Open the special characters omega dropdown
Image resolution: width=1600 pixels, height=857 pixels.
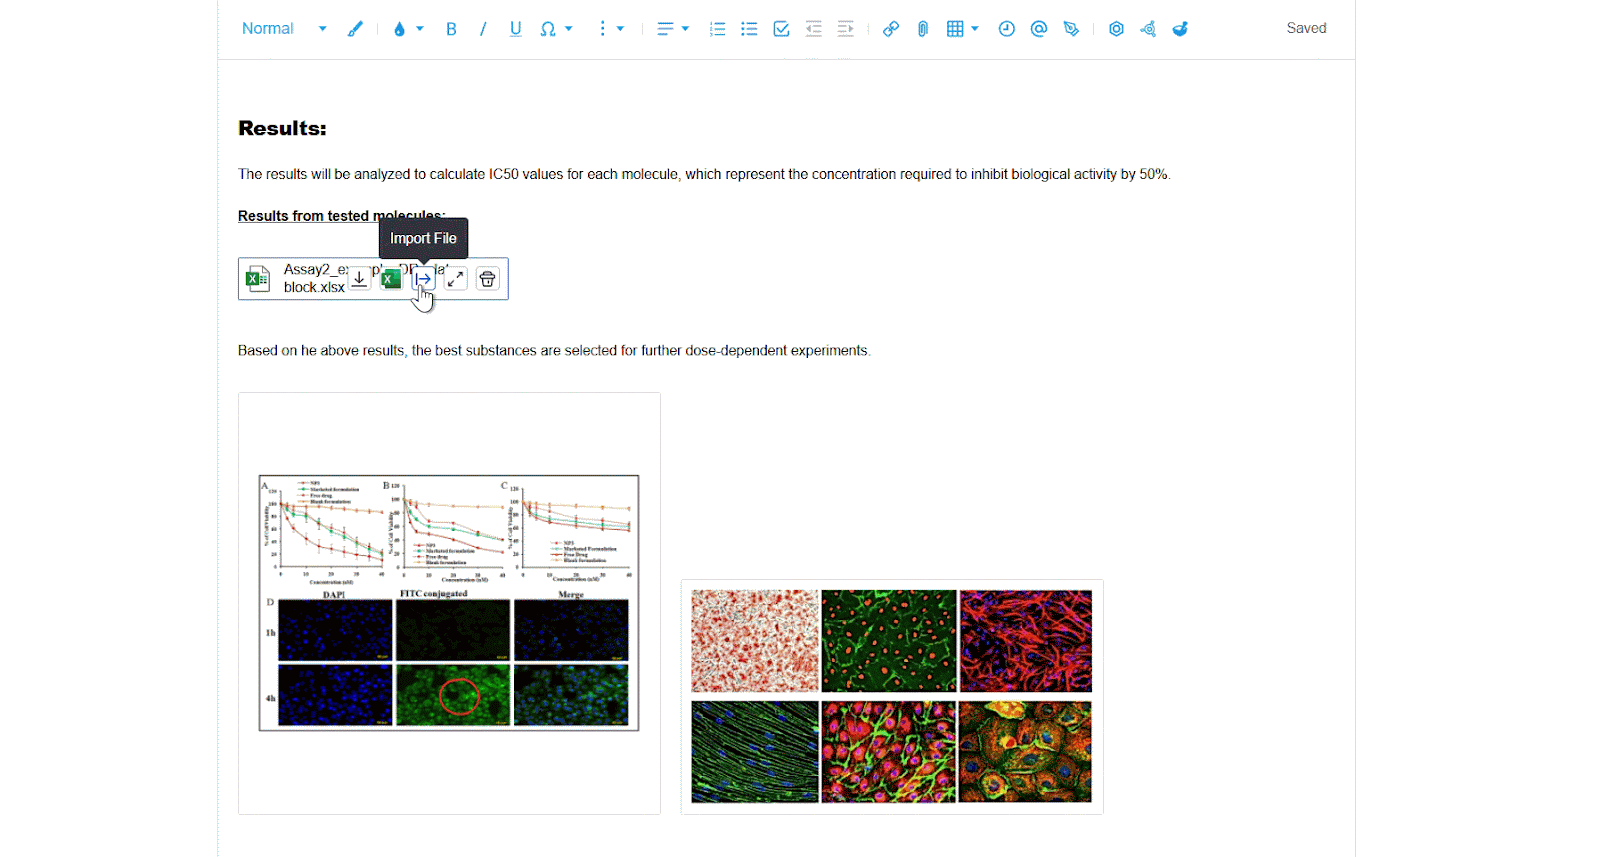[556, 29]
